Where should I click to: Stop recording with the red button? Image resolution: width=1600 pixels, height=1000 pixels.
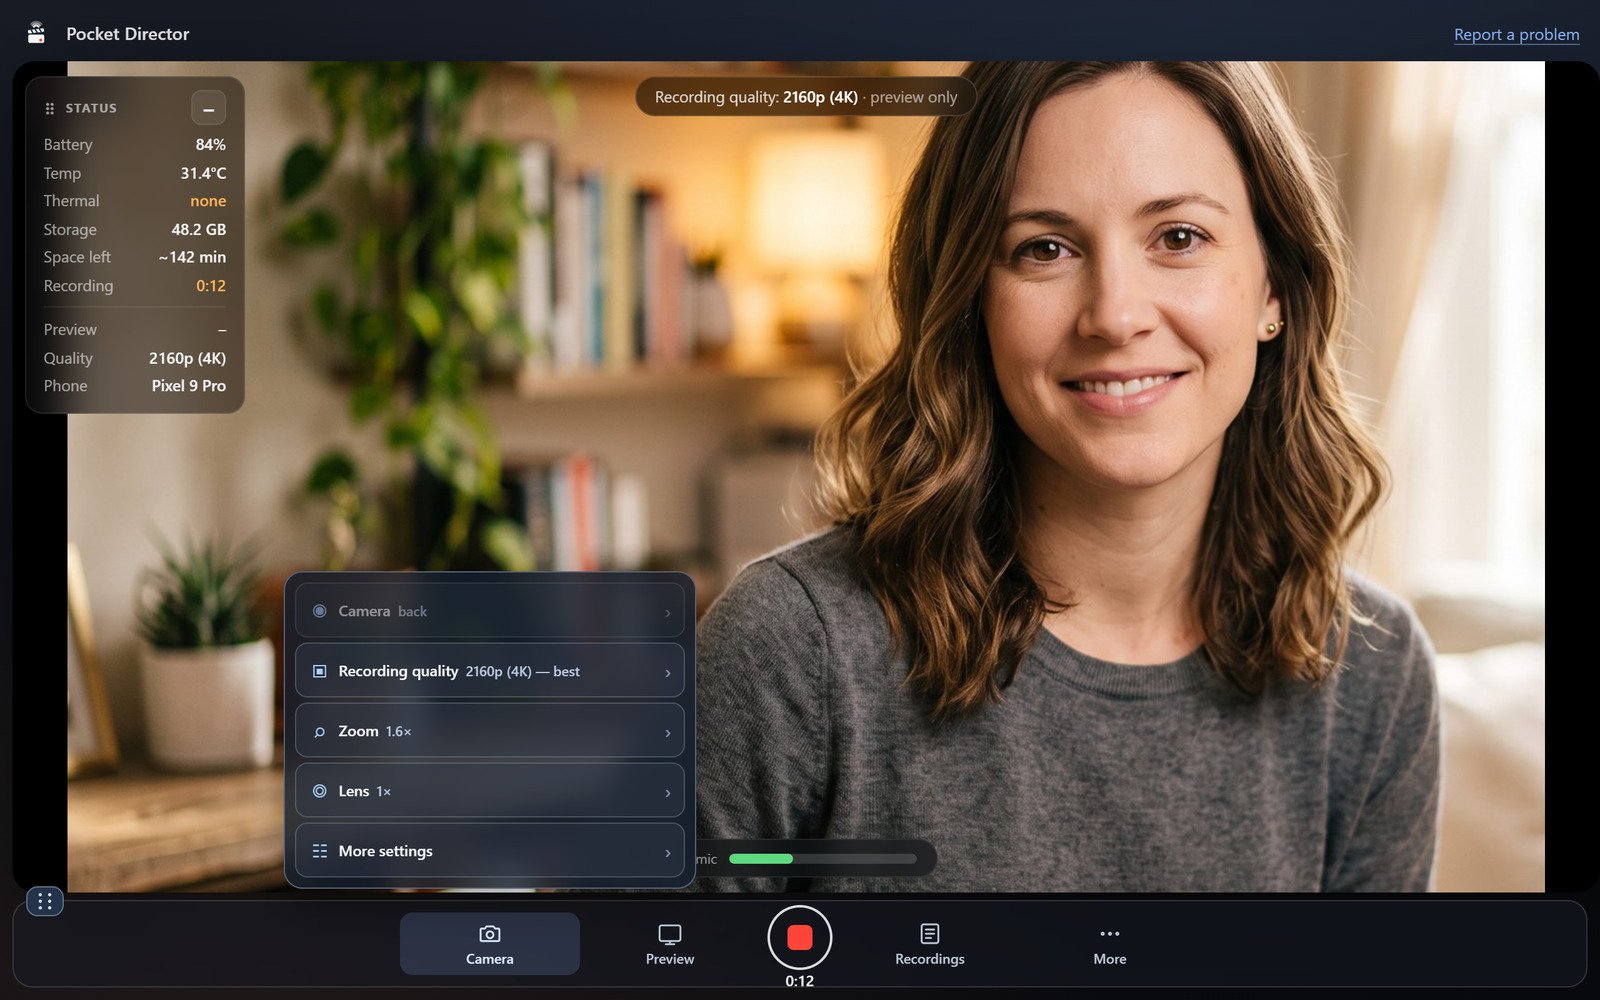[x=800, y=938]
